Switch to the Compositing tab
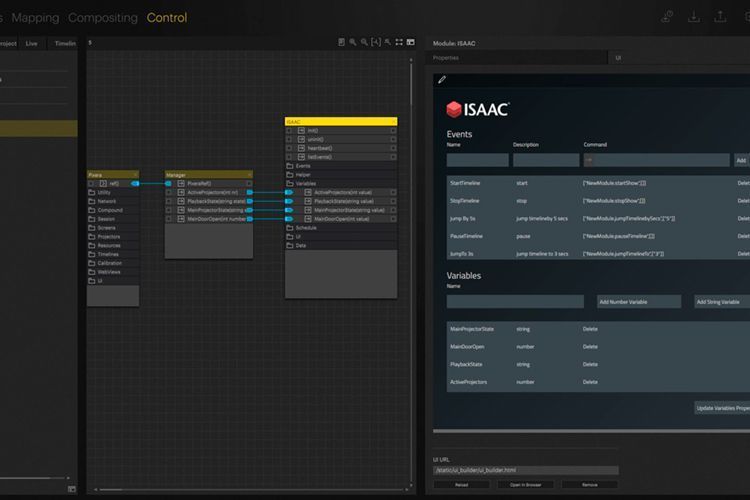 pyautogui.click(x=103, y=18)
